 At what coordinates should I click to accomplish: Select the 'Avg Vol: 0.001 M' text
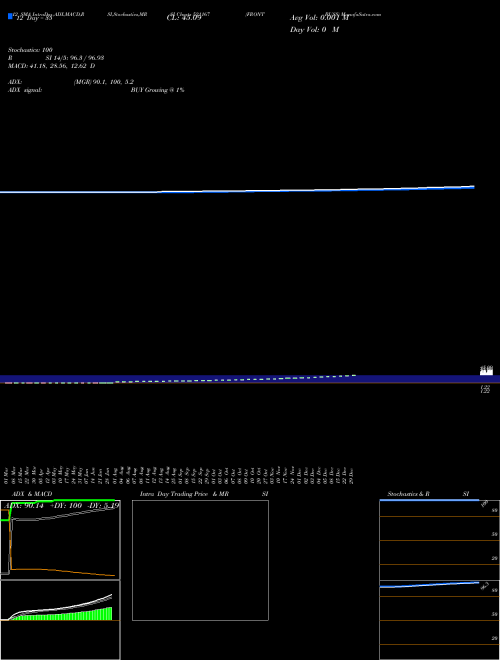pyautogui.click(x=319, y=18)
